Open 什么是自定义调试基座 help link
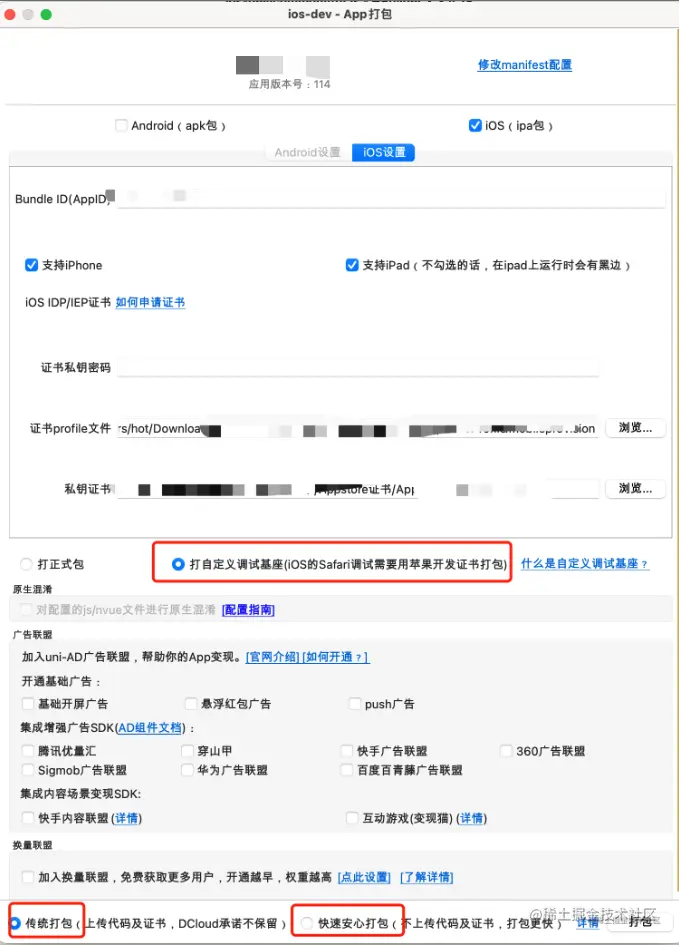The image size is (679, 945). pos(584,564)
